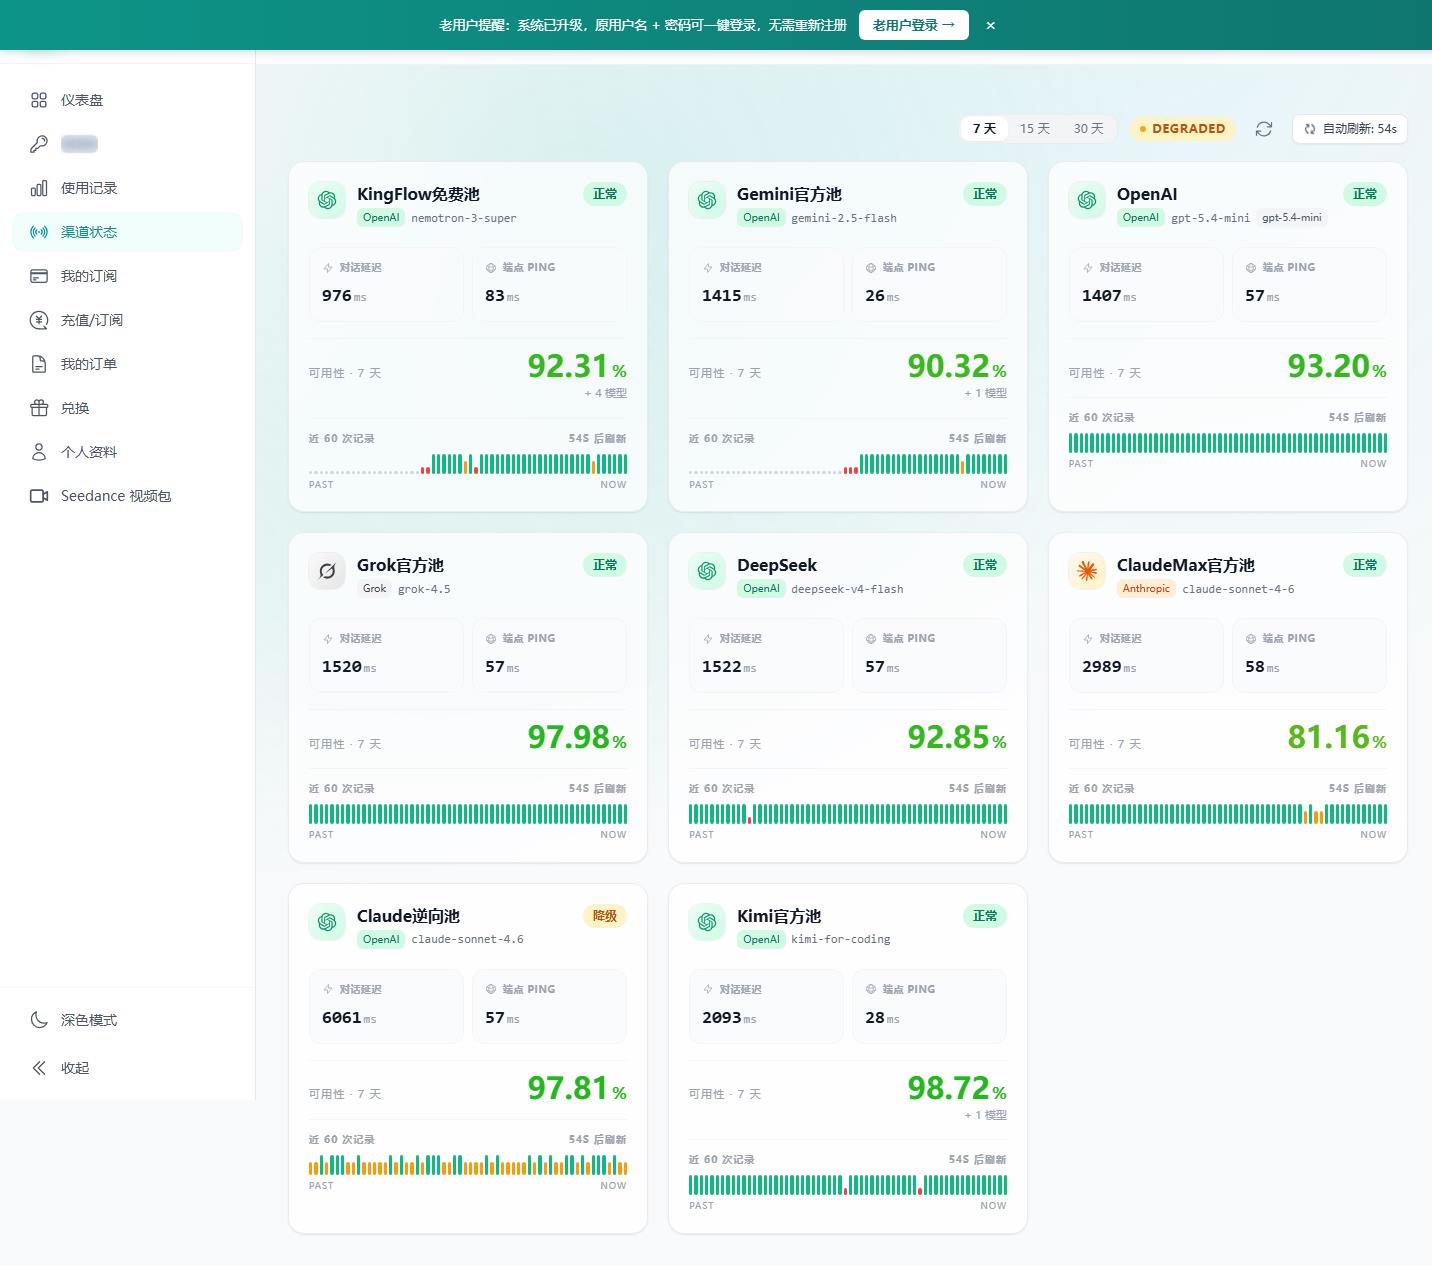Open 使用记录 bar chart icon
The height and width of the screenshot is (1266, 1432).
(x=39, y=188)
